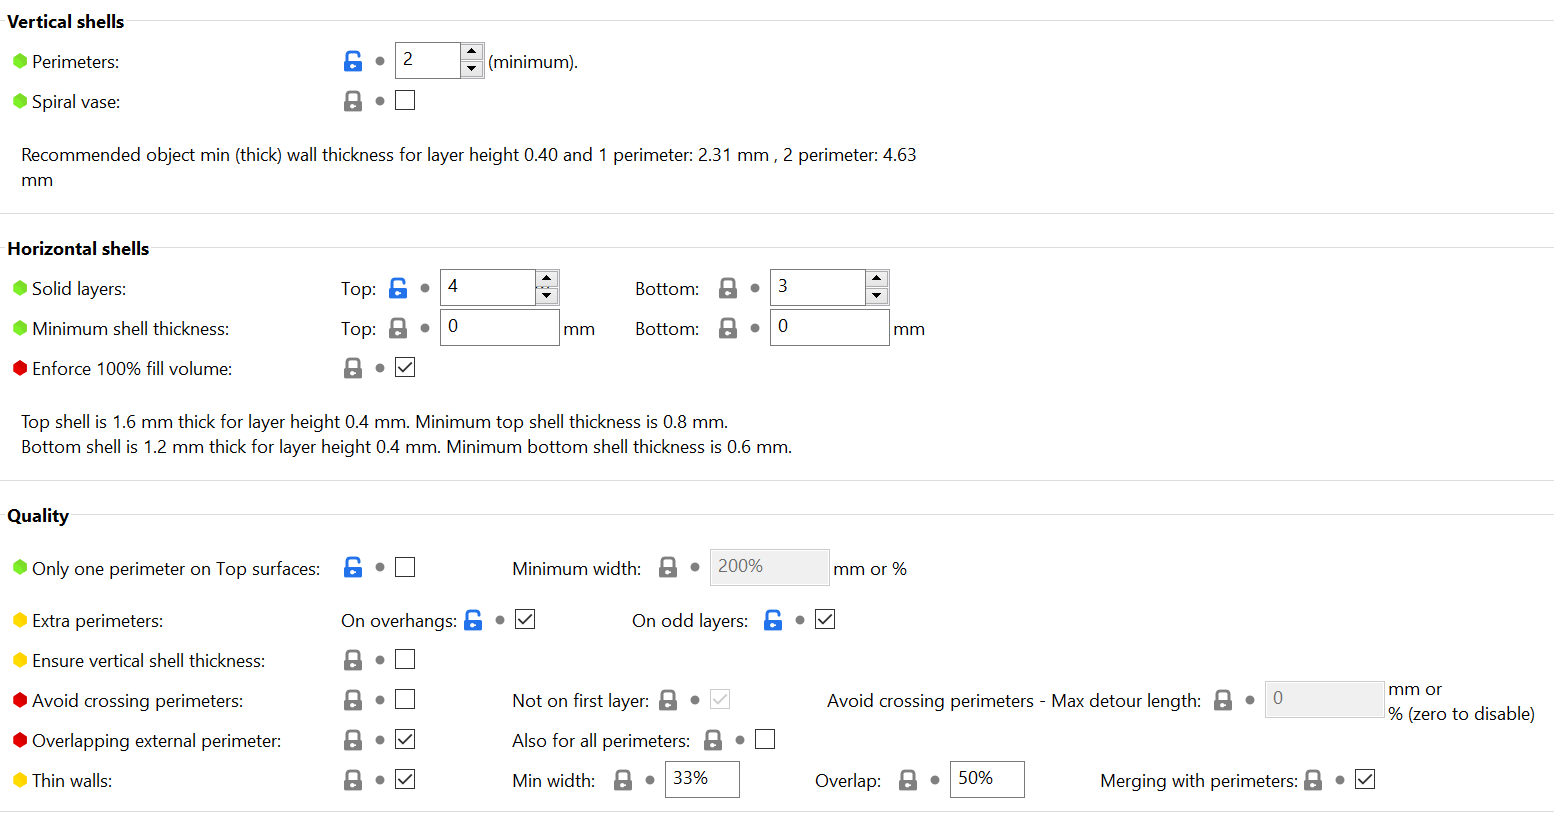Click the lock icon for Thin walls Overlap
This screenshot has height=818, width=1554.
(908, 780)
